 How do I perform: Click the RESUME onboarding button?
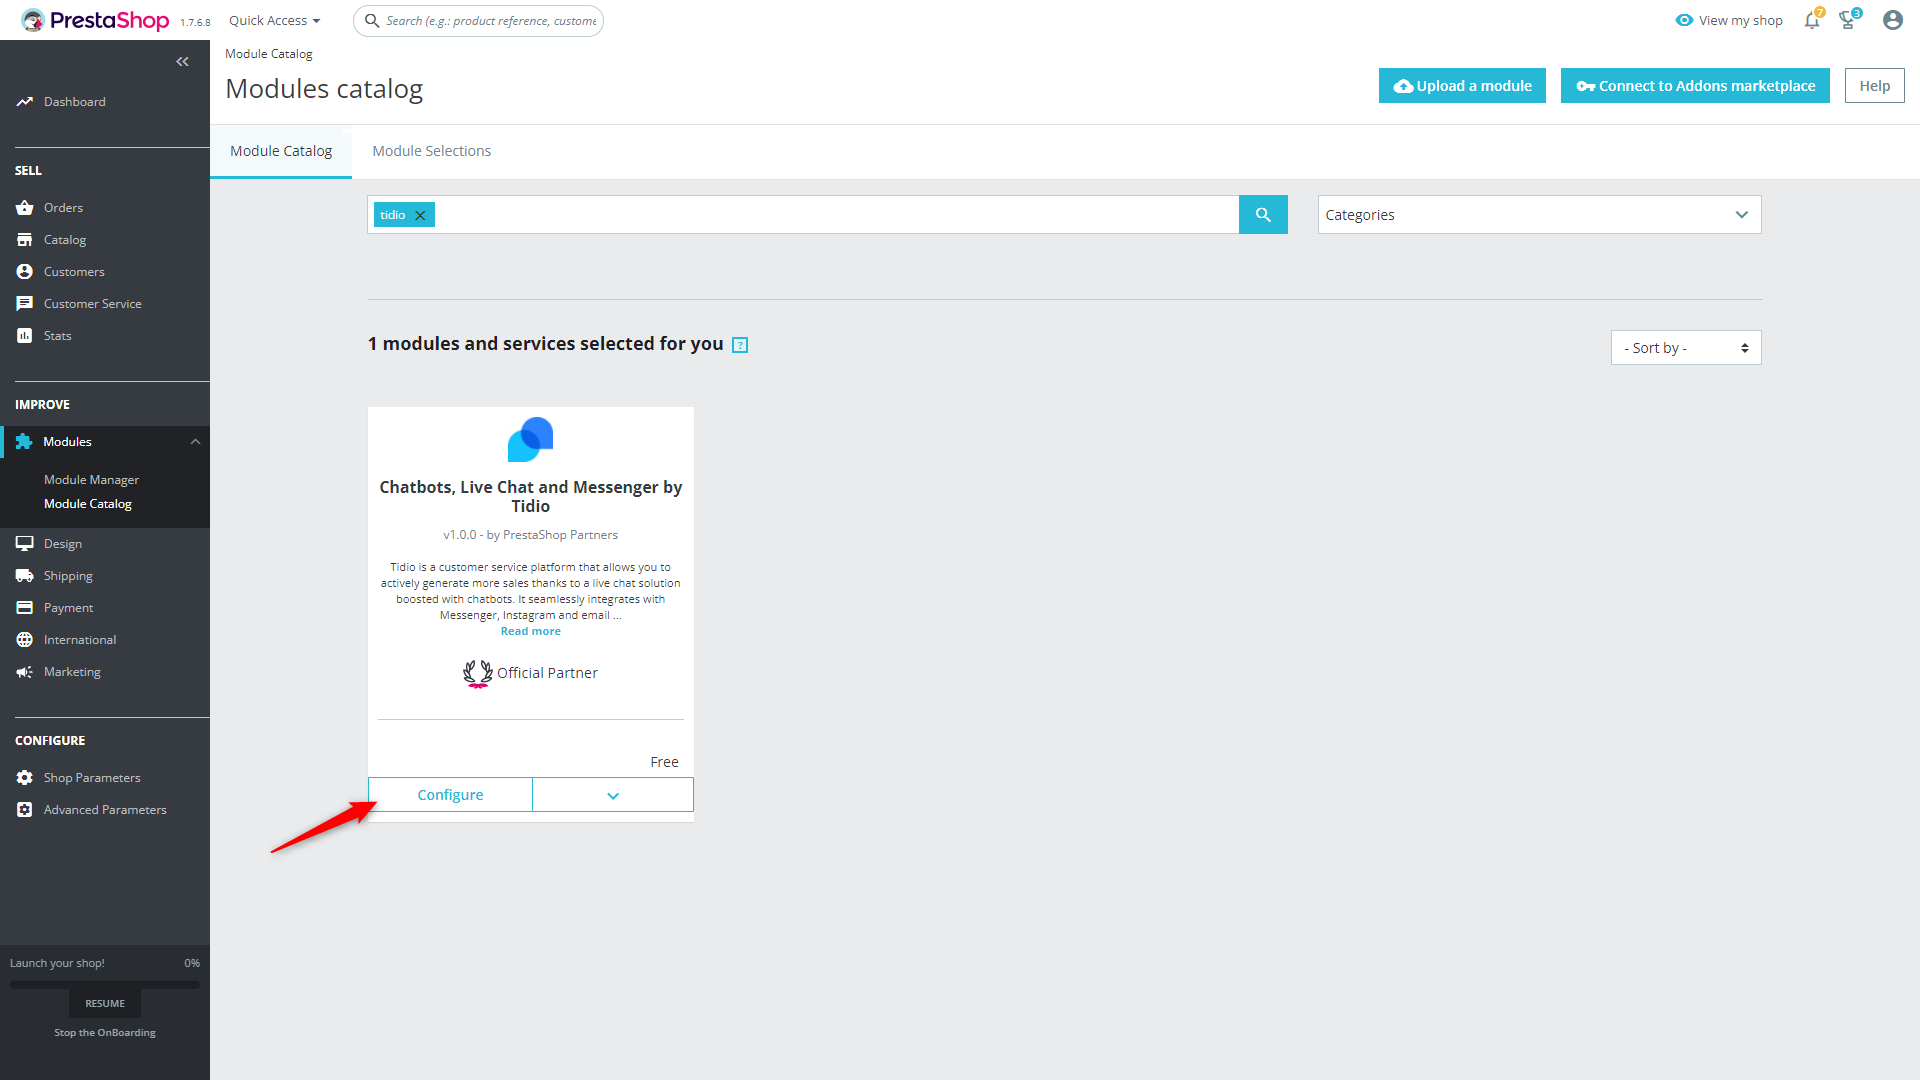(105, 1003)
